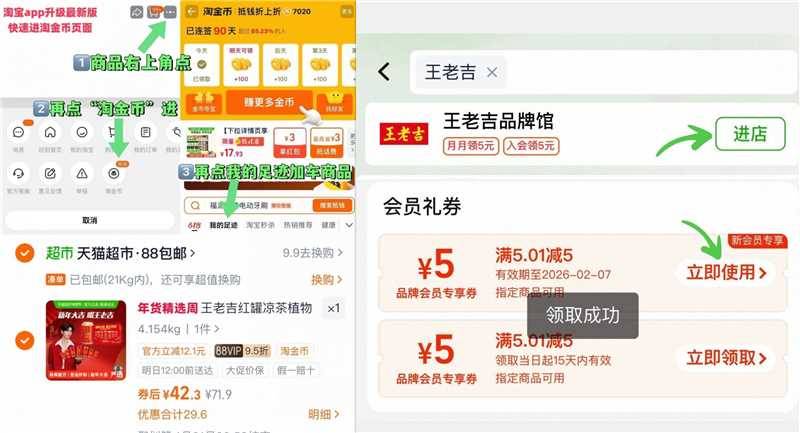Click 立即领取 on the second coupon
The width and height of the screenshot is (800, 433).
[x=727, y=358]
